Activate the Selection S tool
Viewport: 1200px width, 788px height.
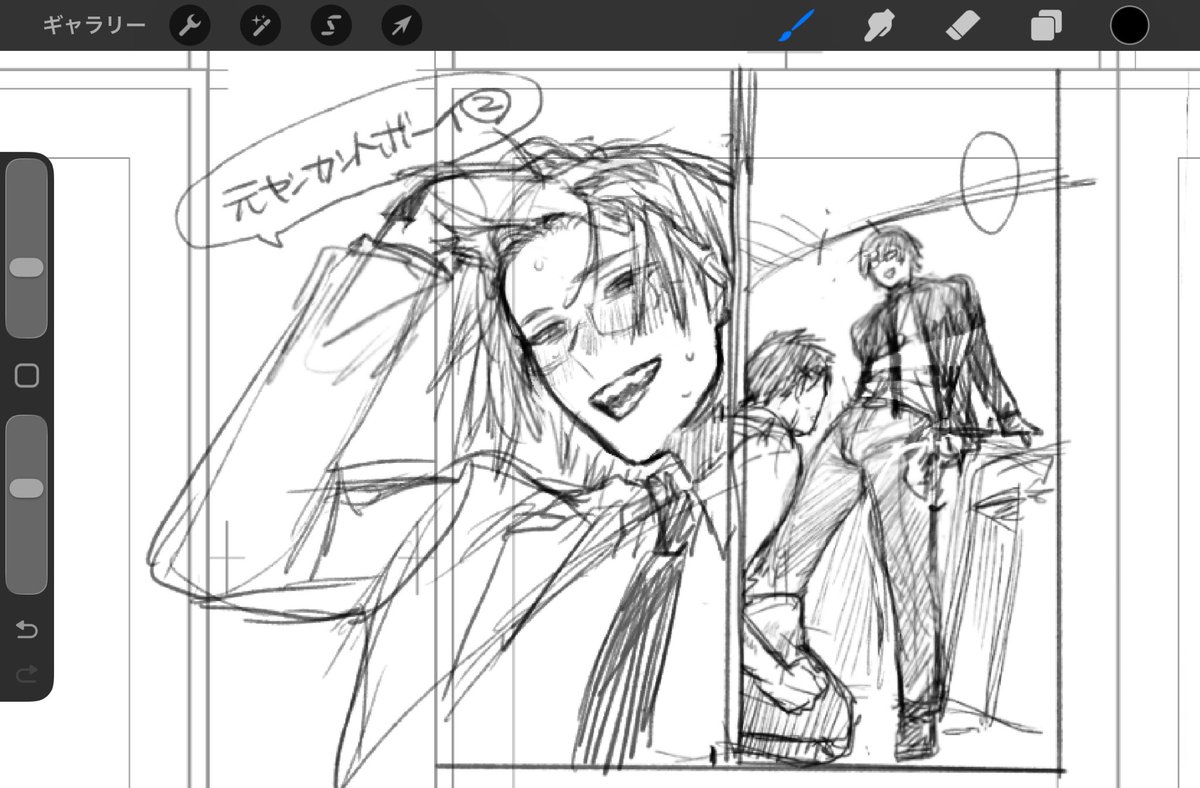[x=331, y=27]
